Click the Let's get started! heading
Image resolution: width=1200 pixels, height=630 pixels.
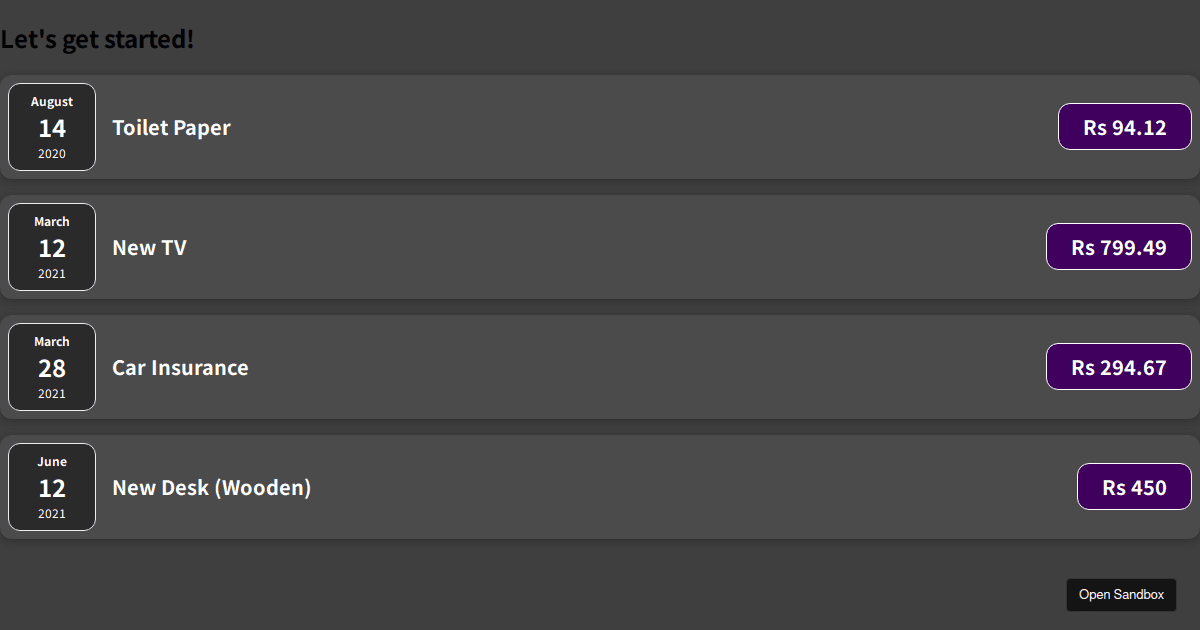[97, 40]
